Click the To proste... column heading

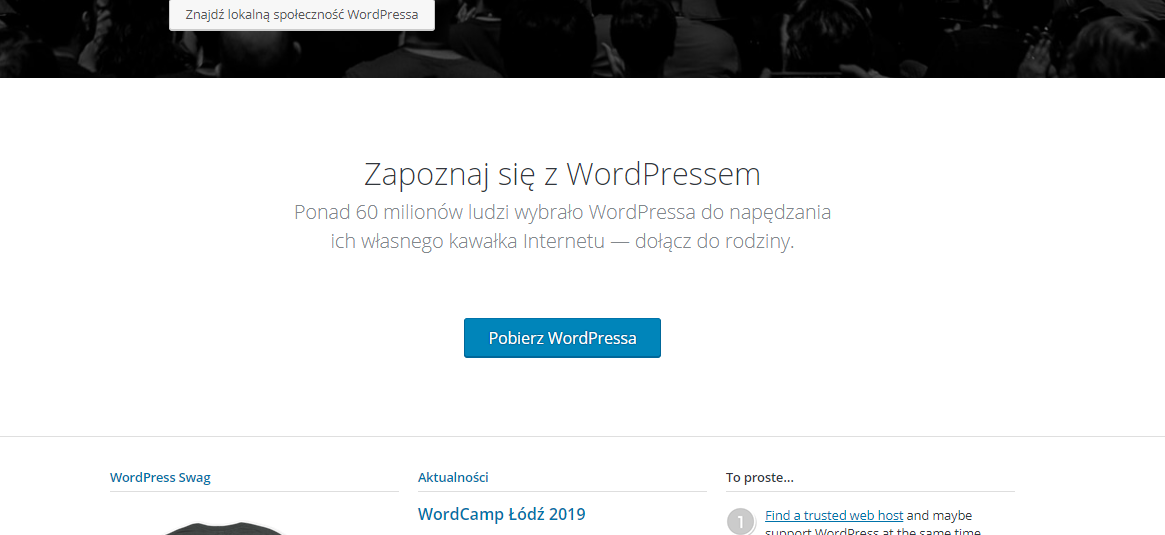760,477
